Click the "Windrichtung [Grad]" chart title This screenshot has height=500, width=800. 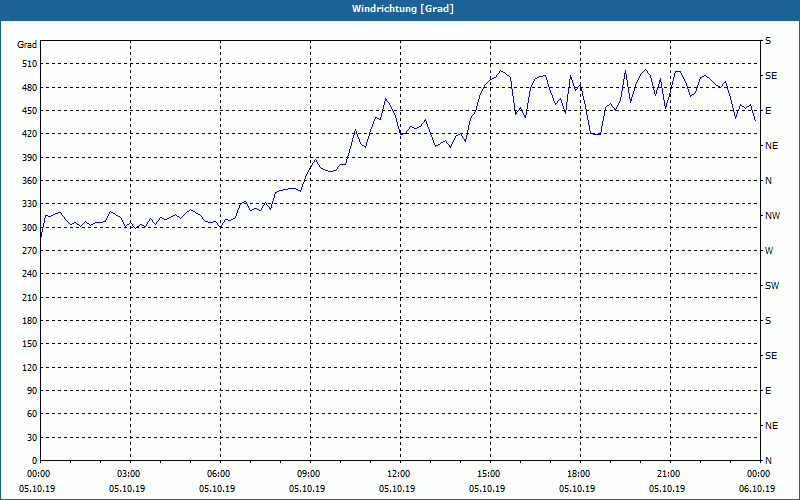403,9
